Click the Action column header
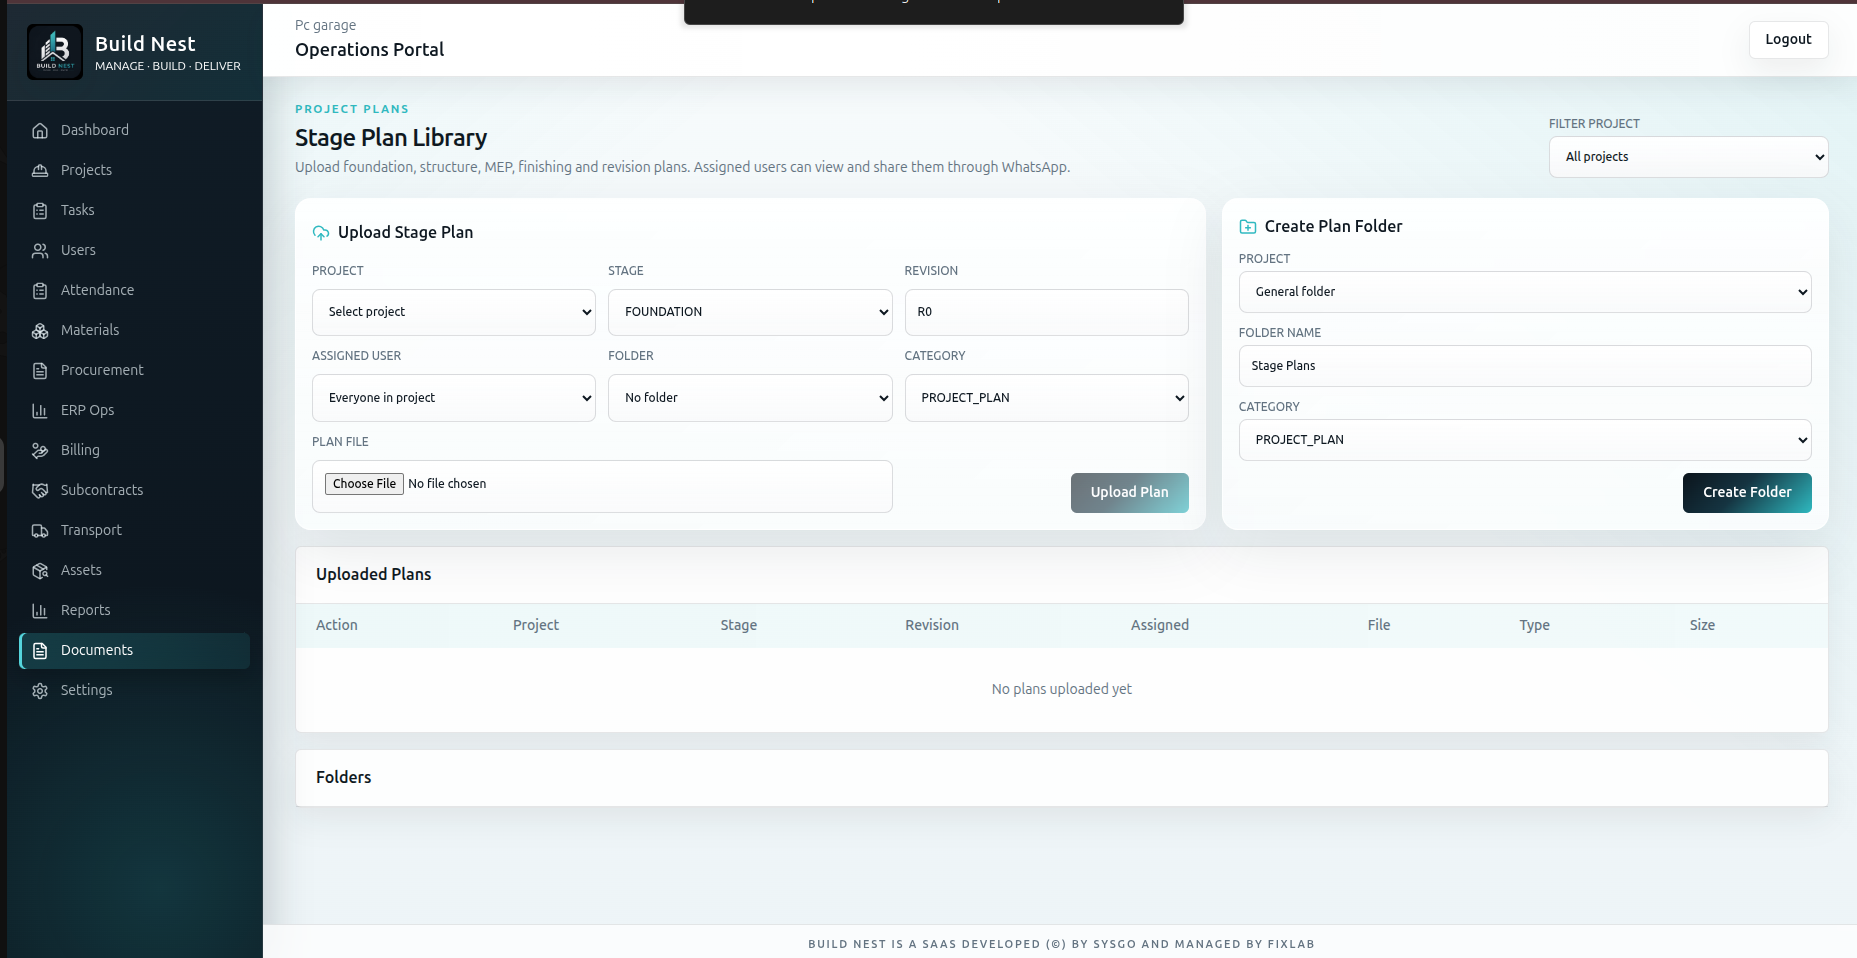The height and width of the screenshot is (958, 1857). [336, 625]
